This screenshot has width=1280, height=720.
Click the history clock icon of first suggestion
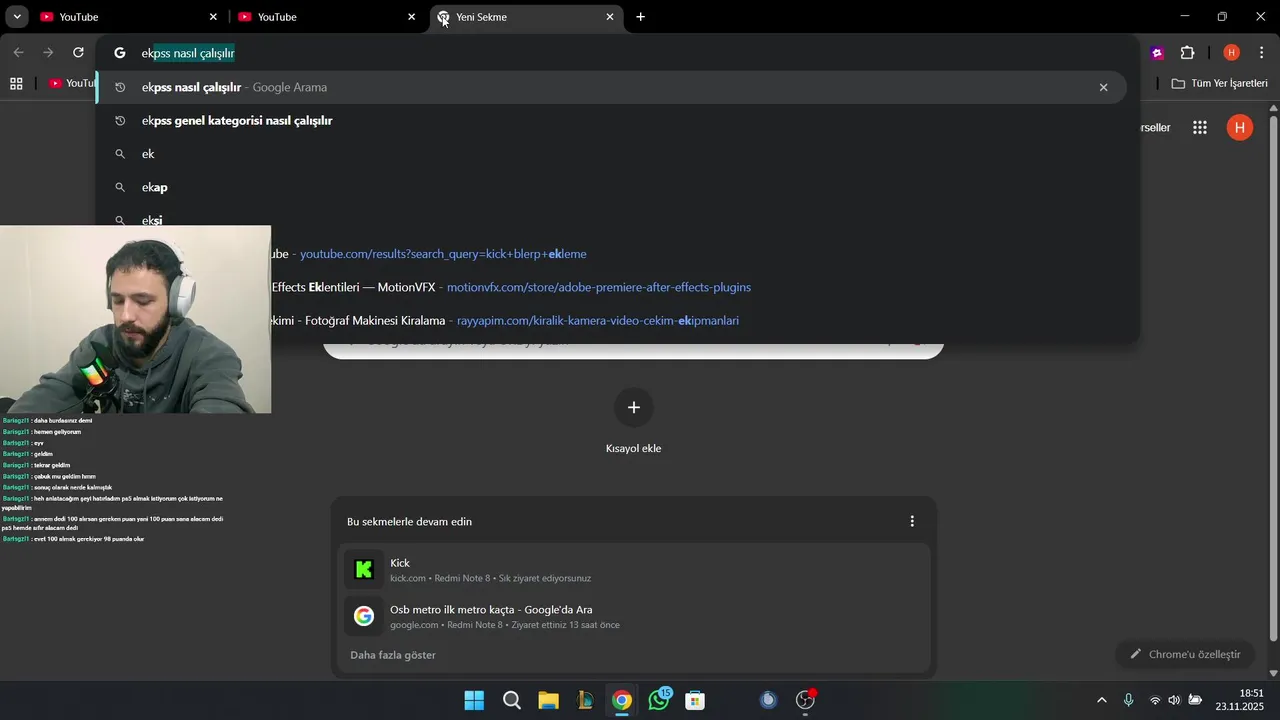point(120,87)
